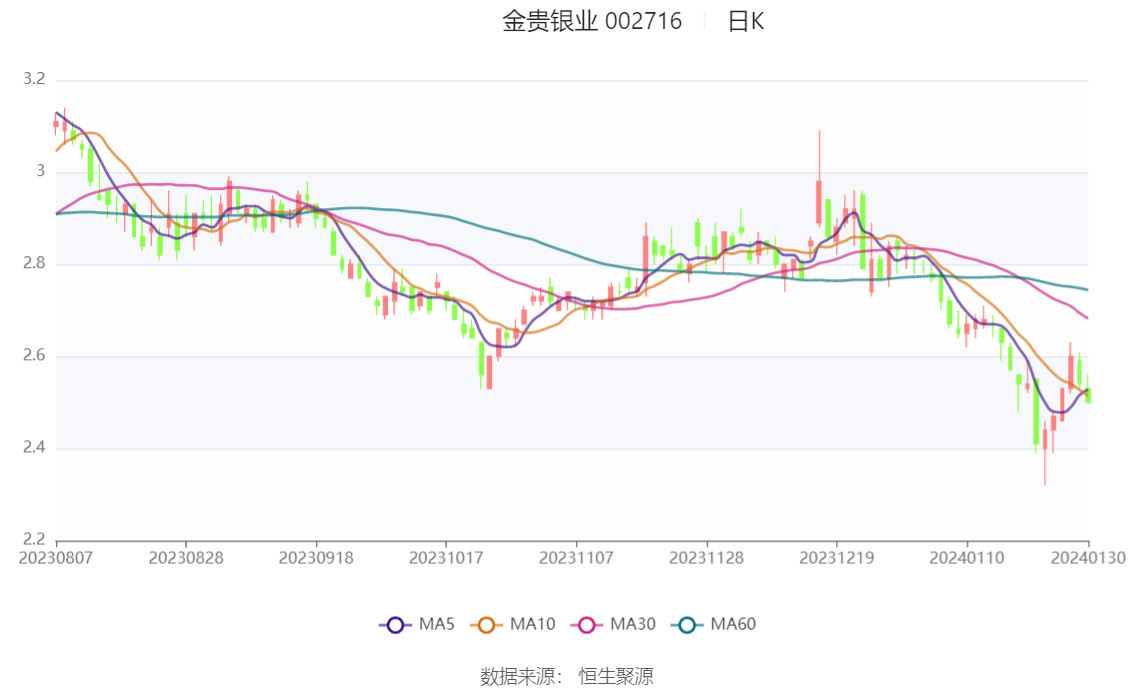This screenshot has width=1134, height=689.
Task: Click the pink MA30 legend circle
Action: coord(587,625)
